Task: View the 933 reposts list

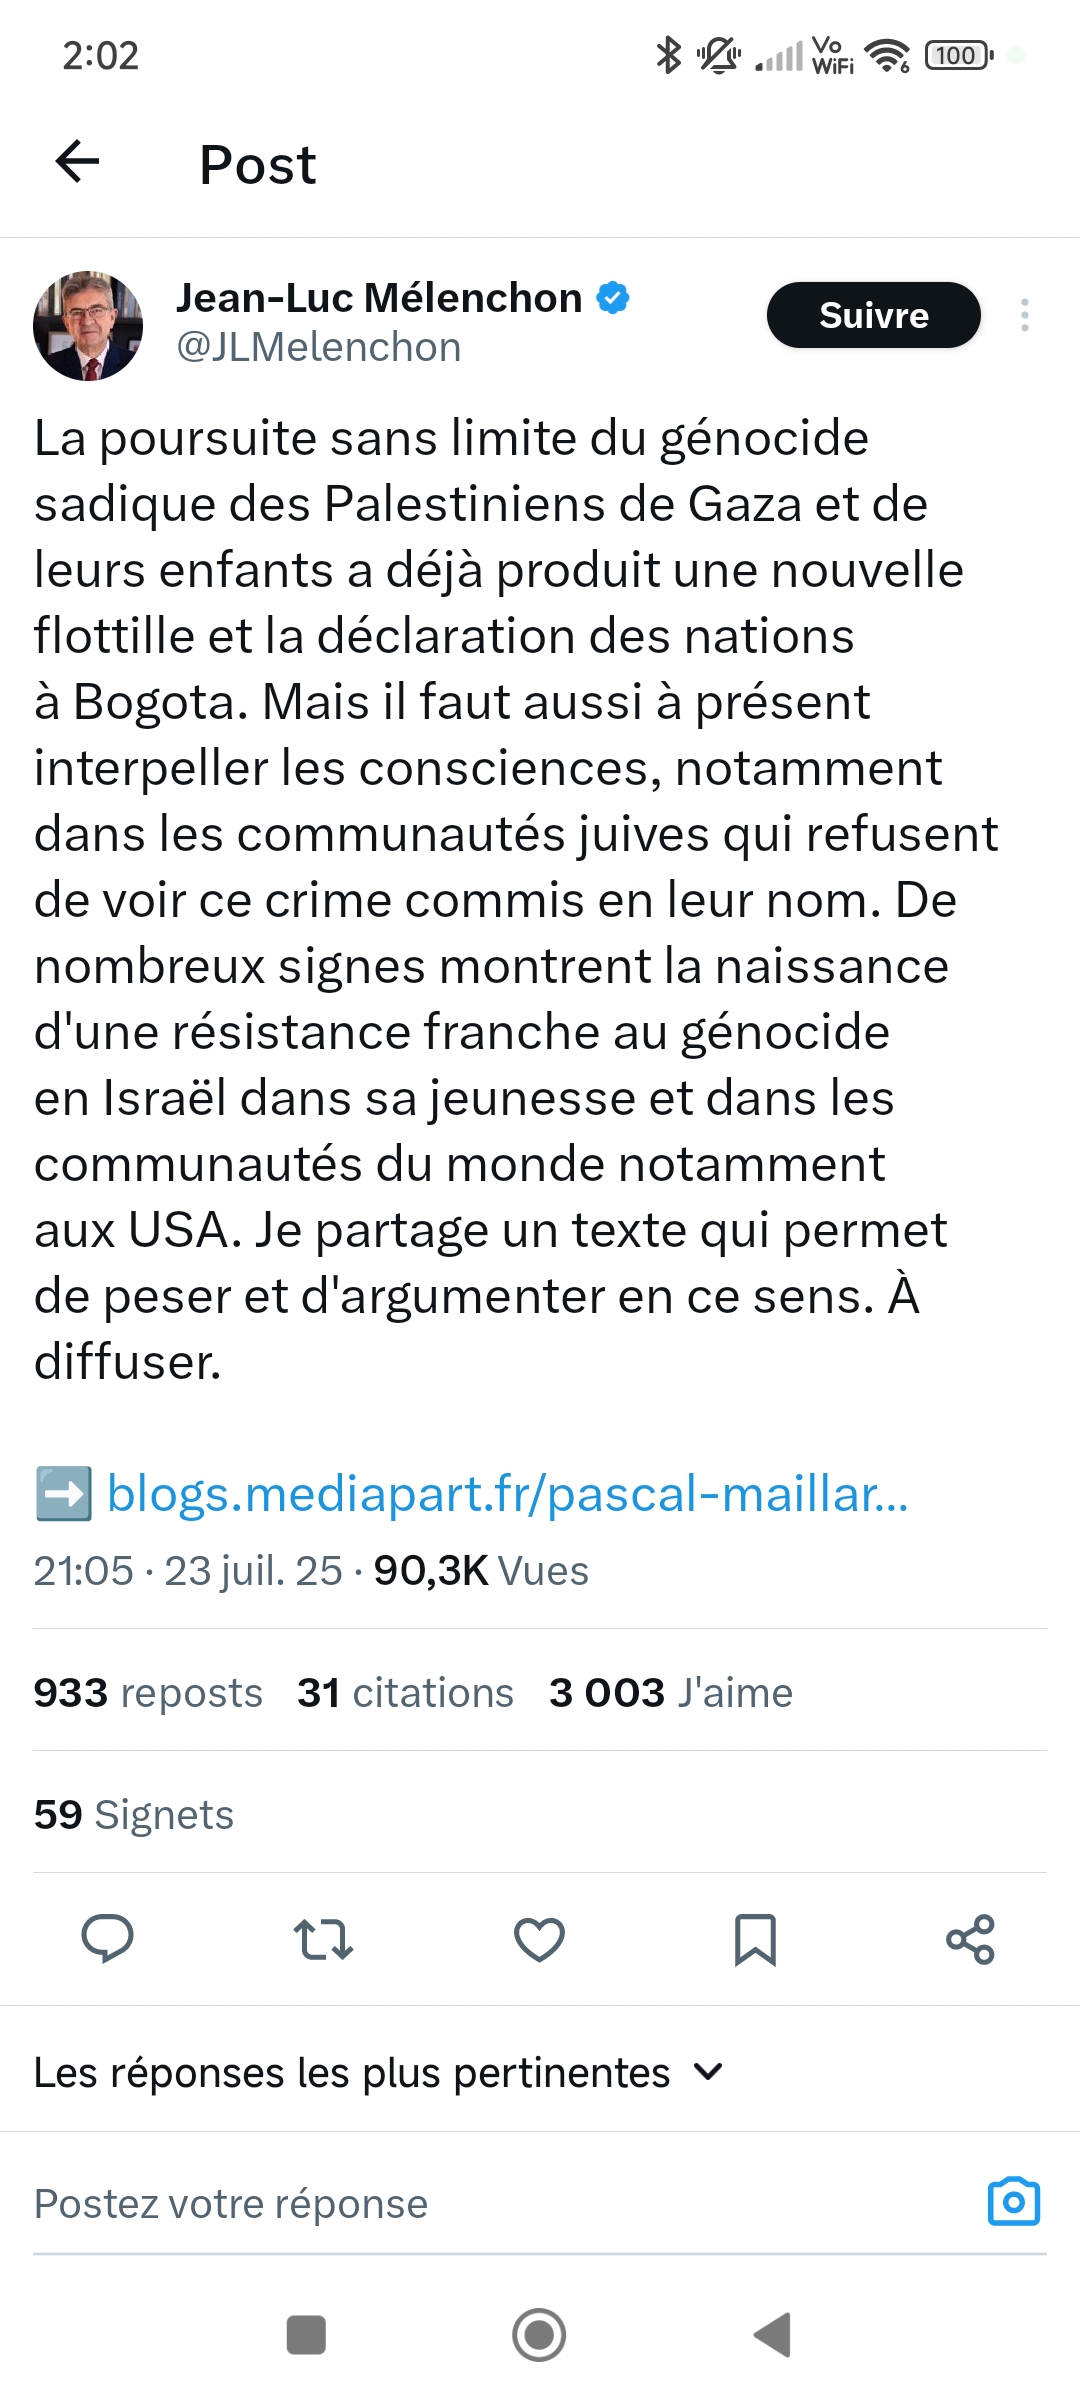Action: 148,1693
